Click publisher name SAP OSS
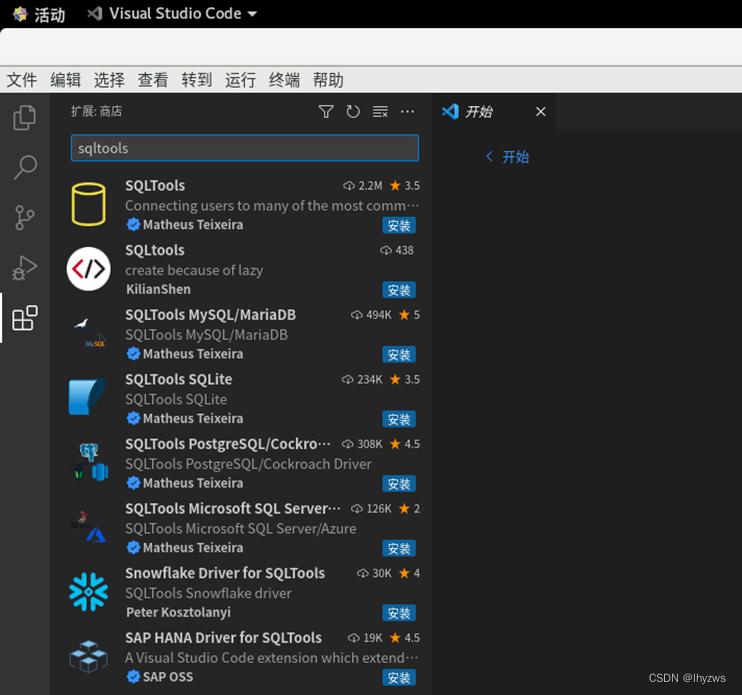The width and height of the screenshot is (742, 695). [x=168, y=677]
